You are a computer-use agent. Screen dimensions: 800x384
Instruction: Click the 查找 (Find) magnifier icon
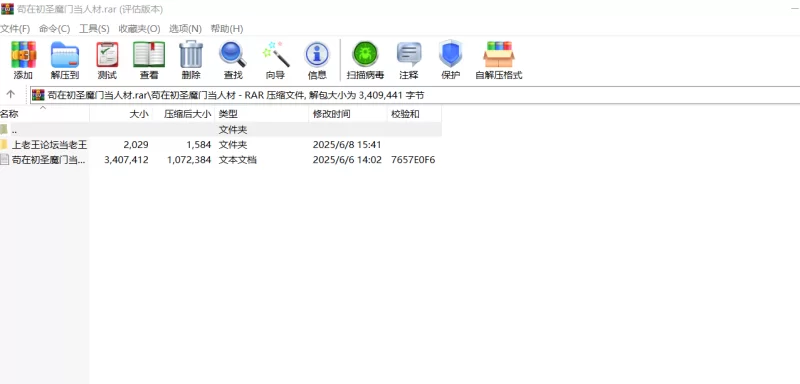tap(233, 55)
